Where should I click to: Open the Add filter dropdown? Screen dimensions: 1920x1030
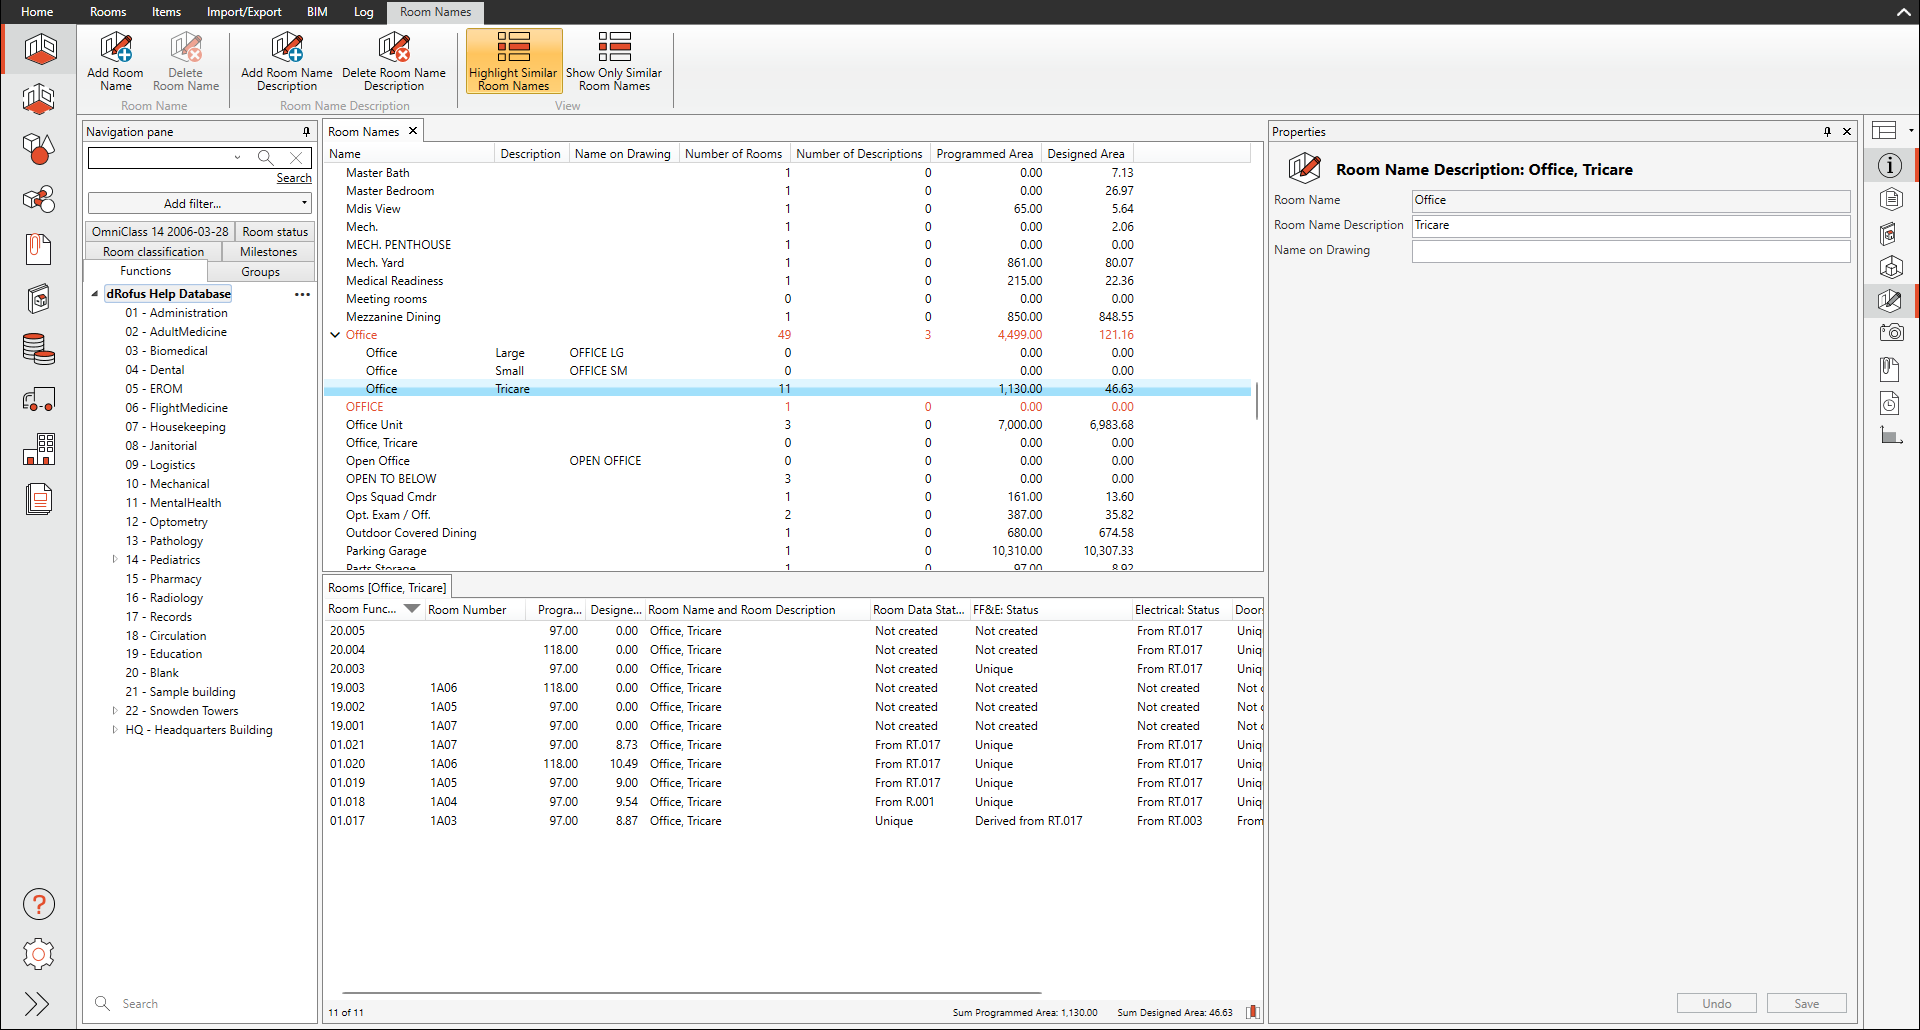[200, 203]
